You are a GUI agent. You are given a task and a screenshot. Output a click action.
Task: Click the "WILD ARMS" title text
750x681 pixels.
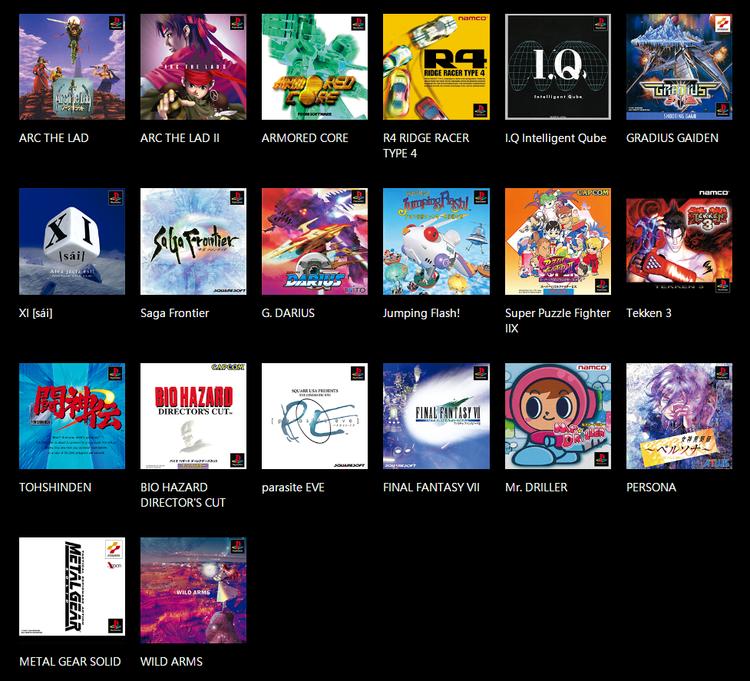pyautogui.click(x=171, y=662)
